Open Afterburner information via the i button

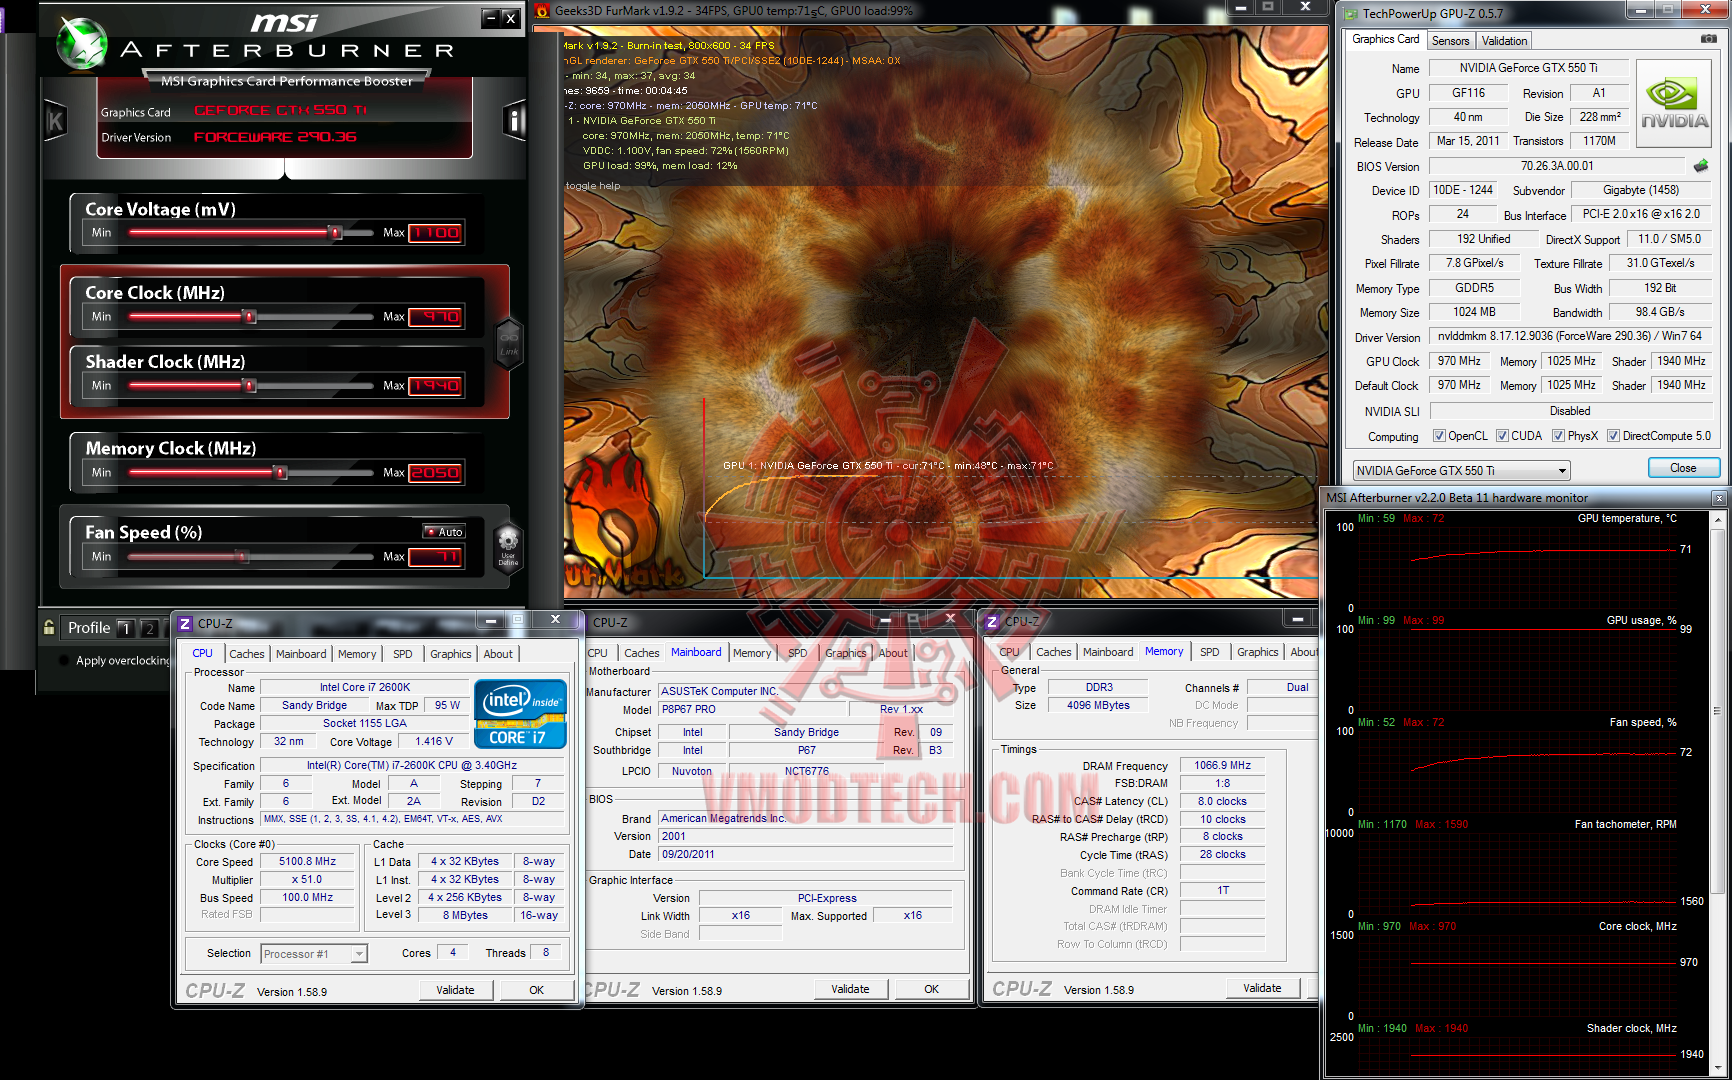pyautogui.click(x=514, y=121)
